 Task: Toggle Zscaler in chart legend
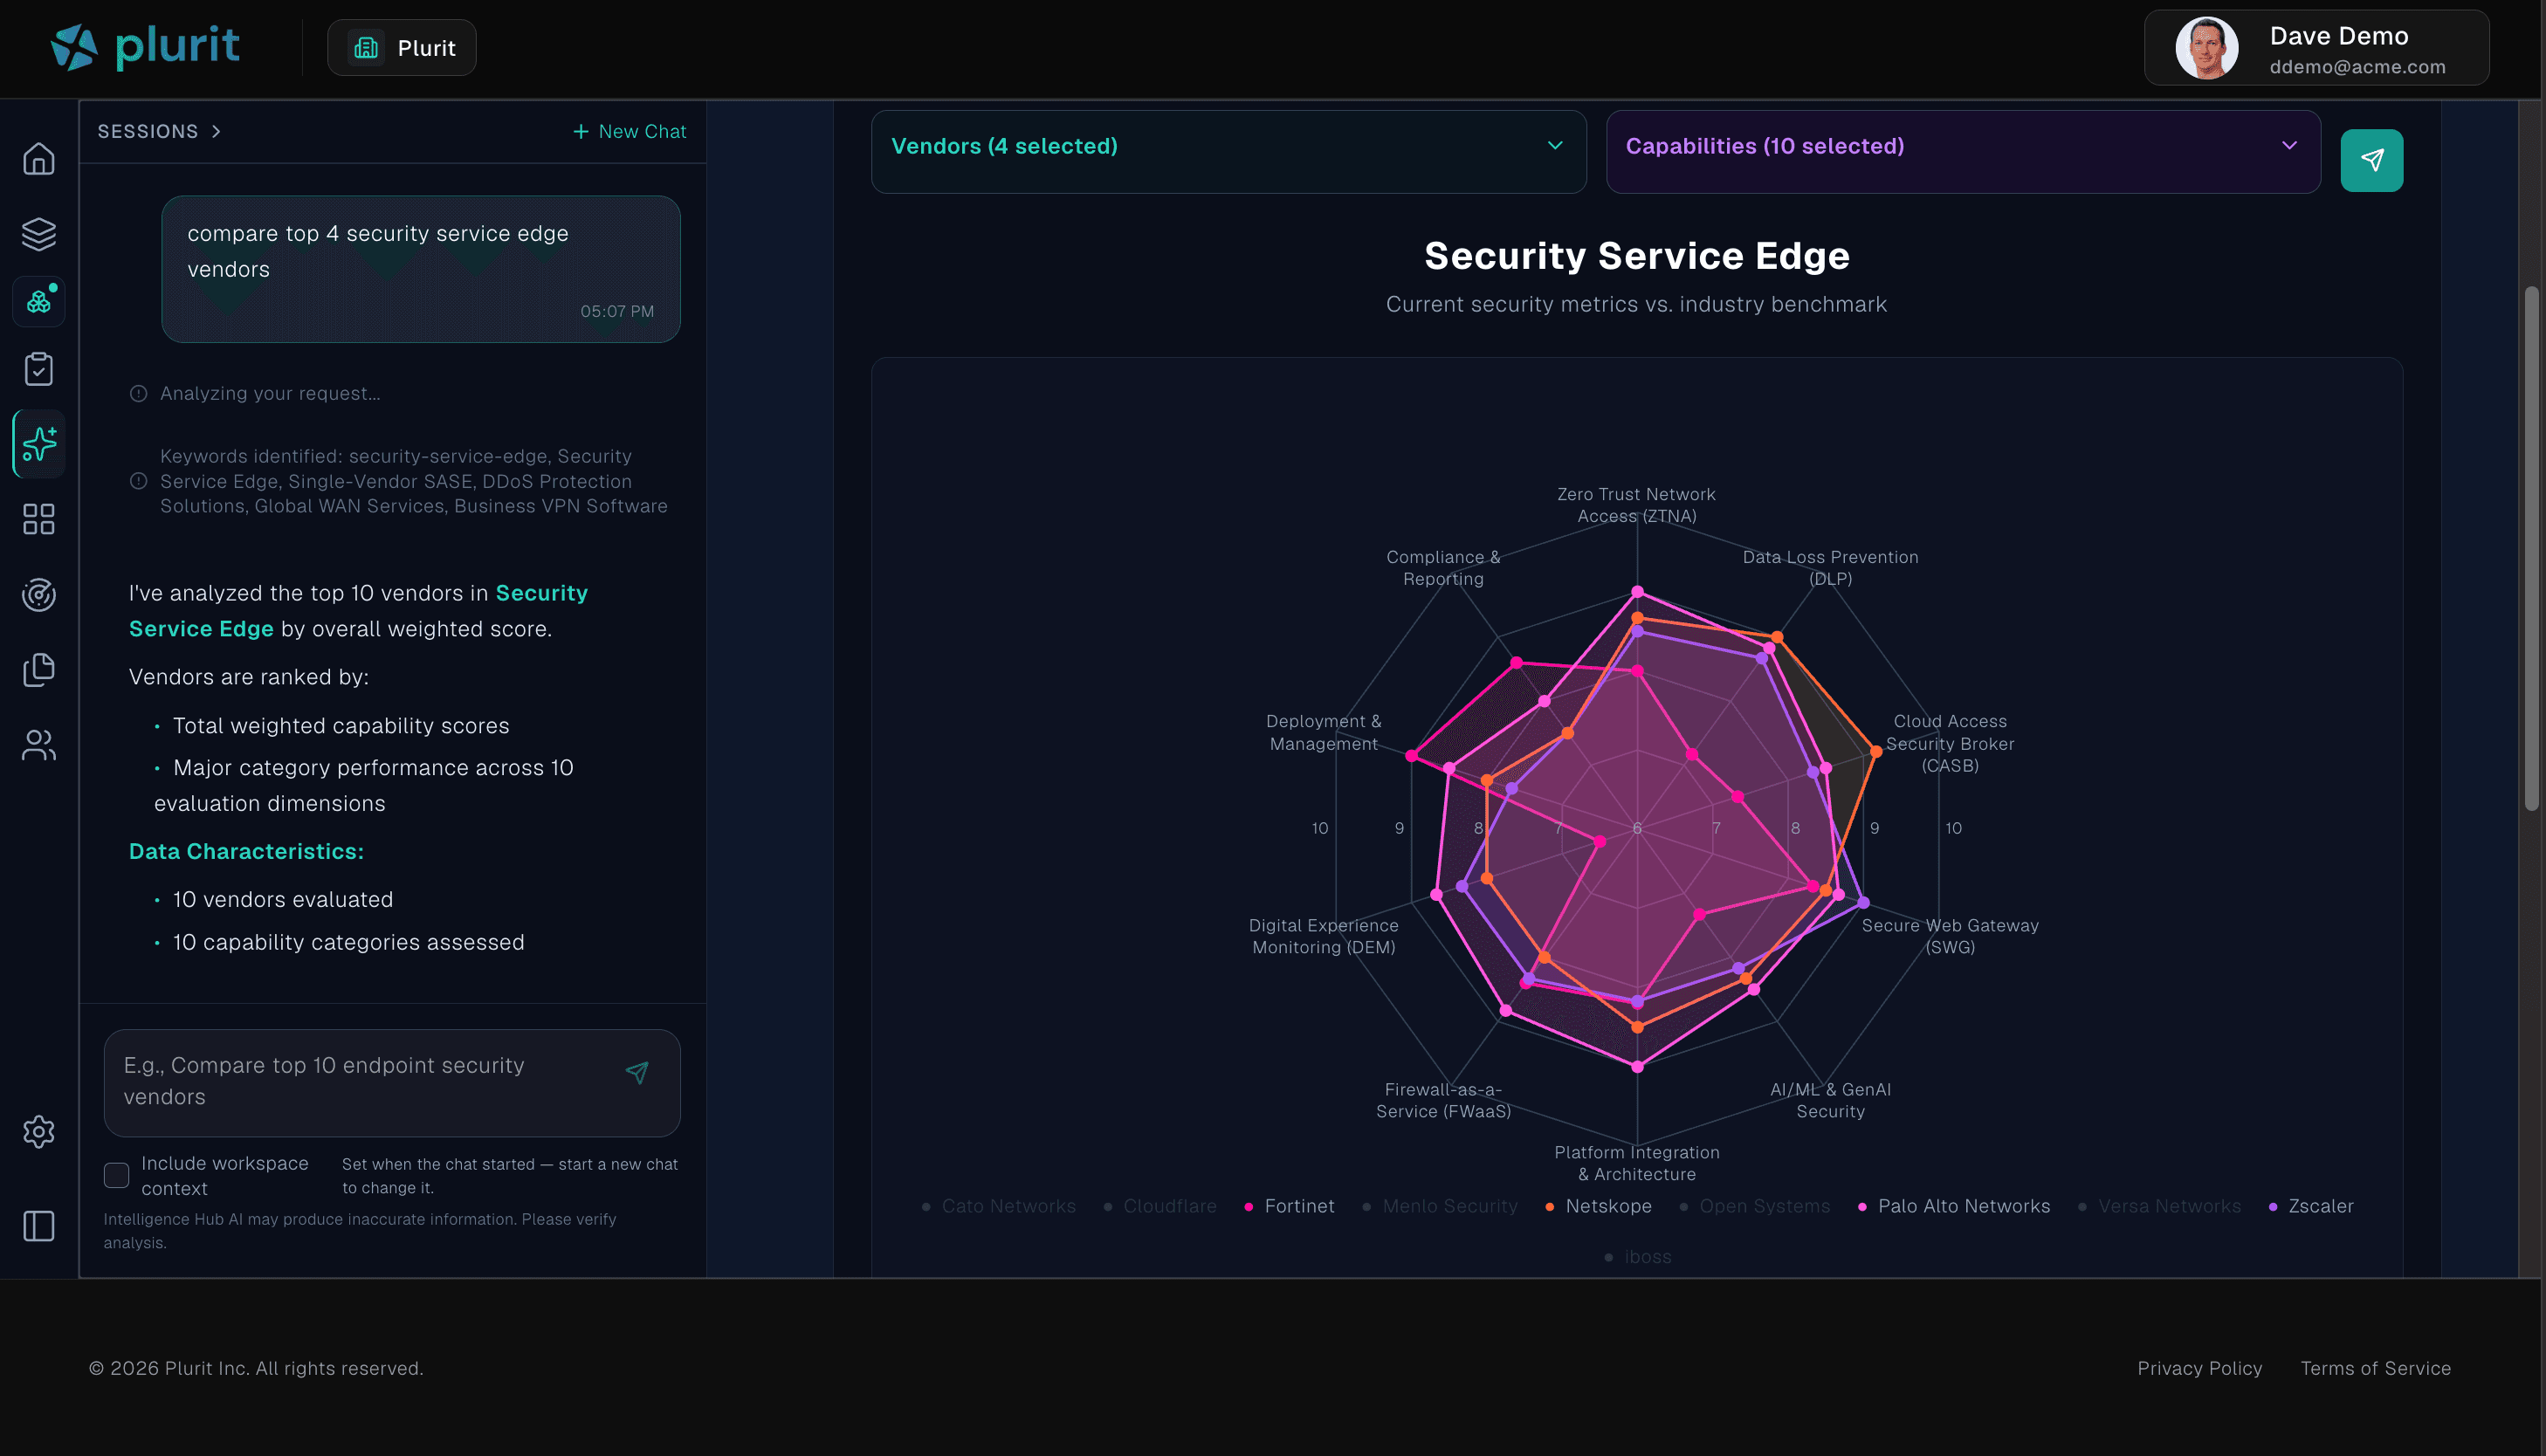pyautogui.click(x=2311, y=1206)
